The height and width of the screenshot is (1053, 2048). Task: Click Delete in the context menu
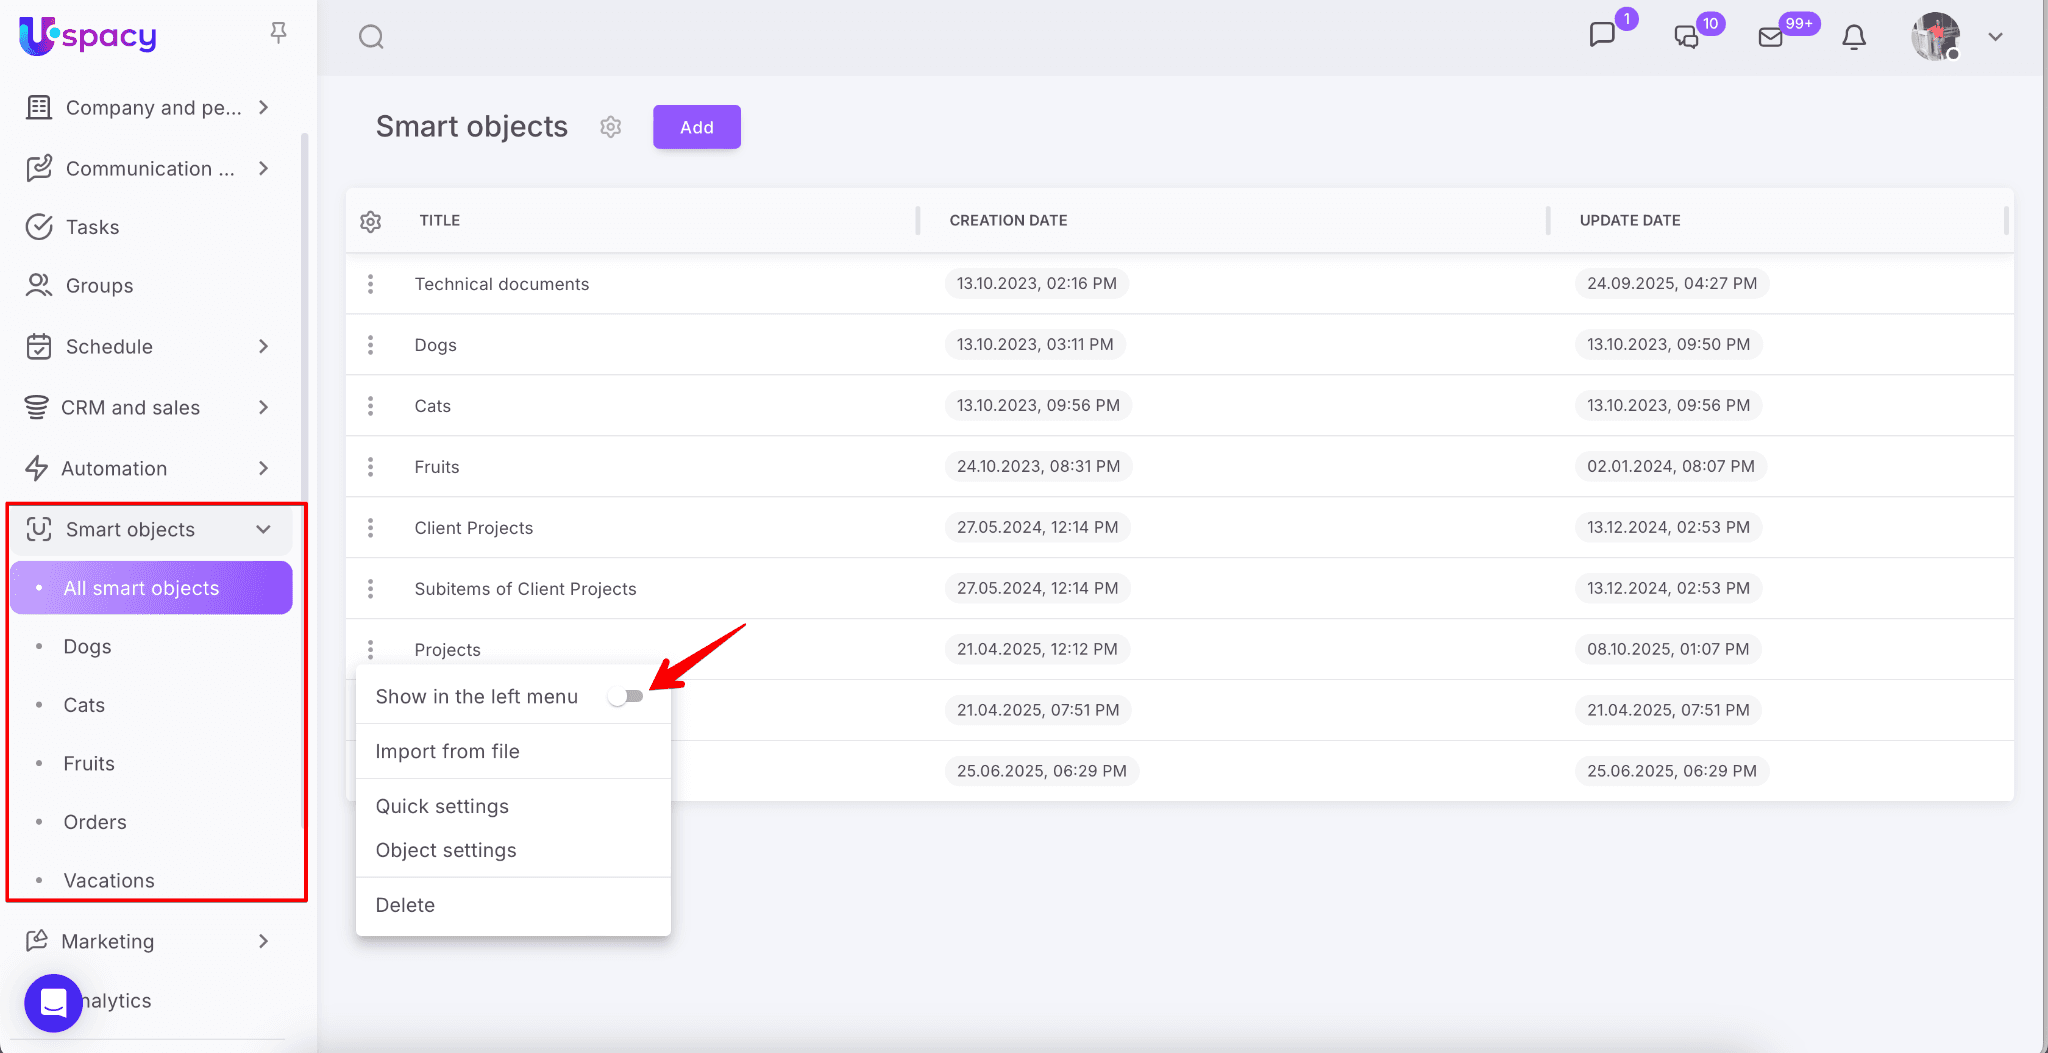[x=405, y=906]
